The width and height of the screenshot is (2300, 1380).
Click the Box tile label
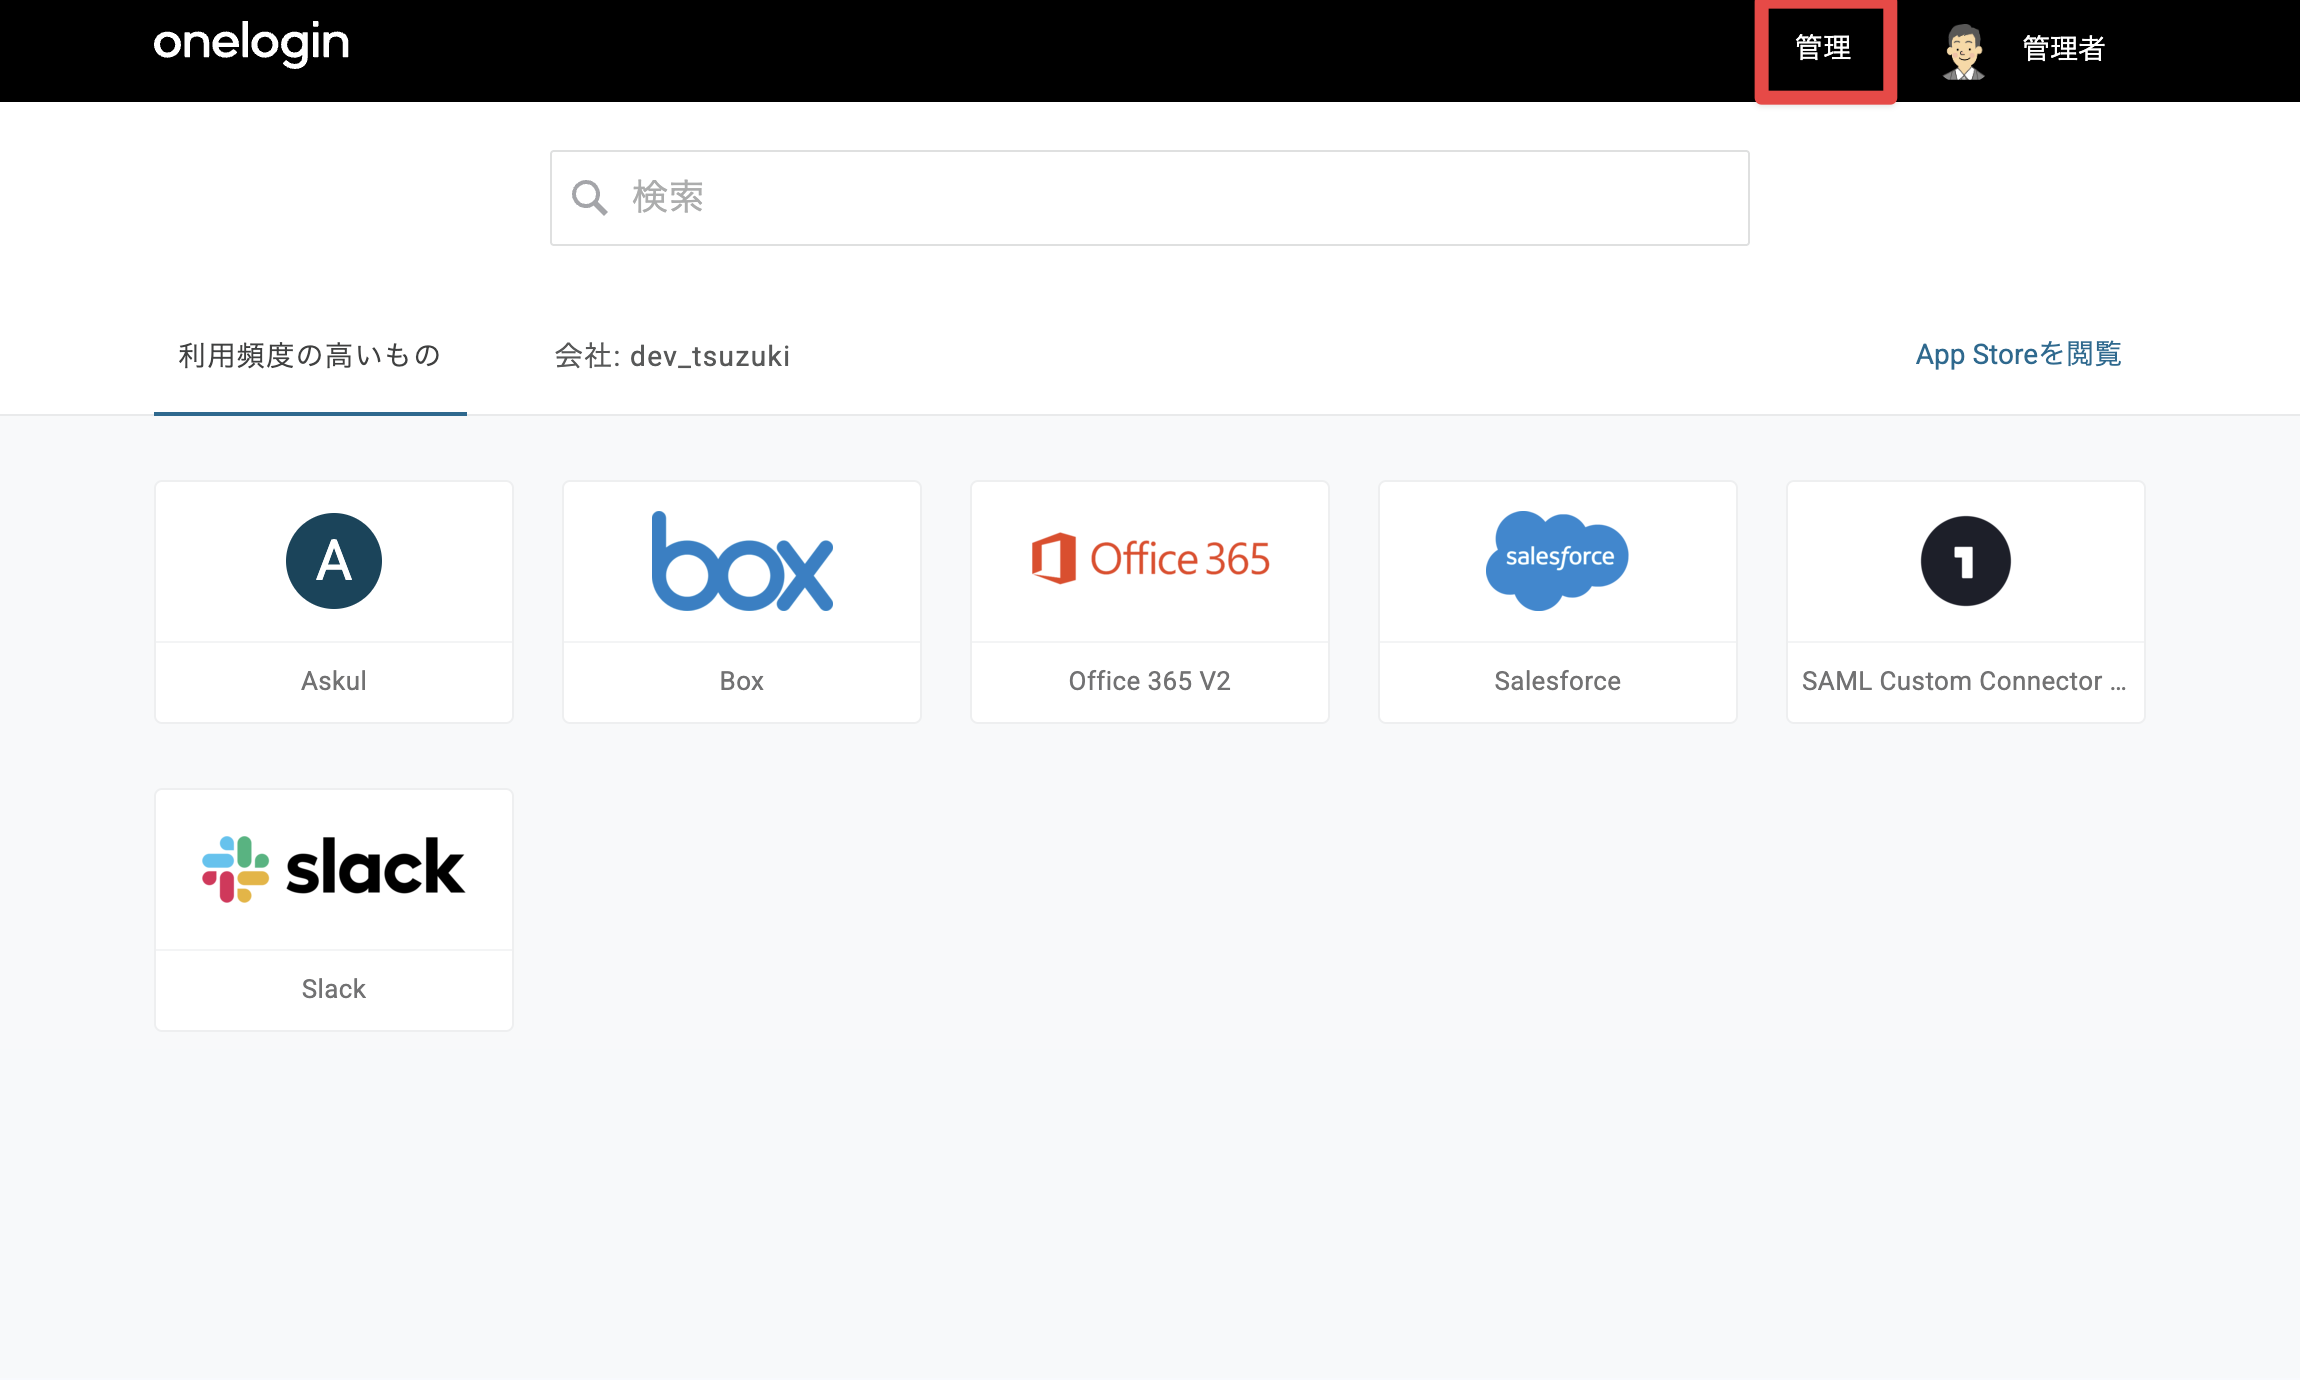click(x=742, y=681)
